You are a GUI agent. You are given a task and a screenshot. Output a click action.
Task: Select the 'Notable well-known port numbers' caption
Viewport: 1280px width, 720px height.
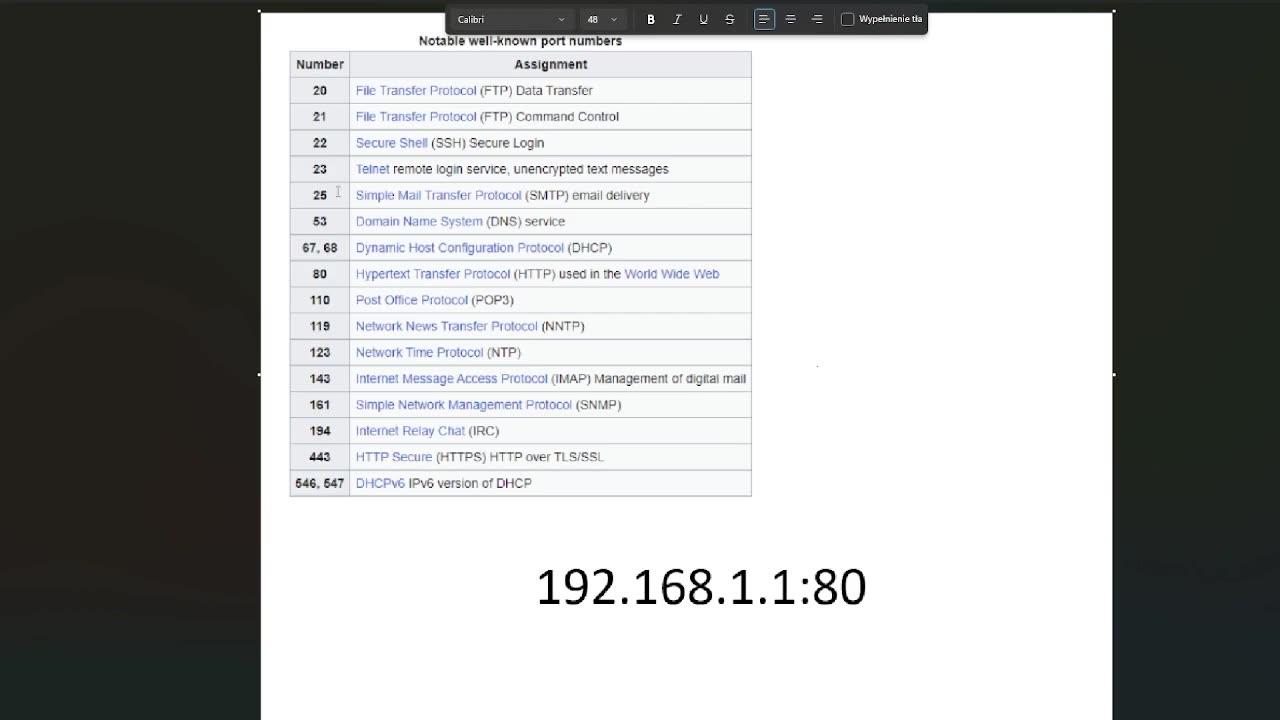(520, 41)
